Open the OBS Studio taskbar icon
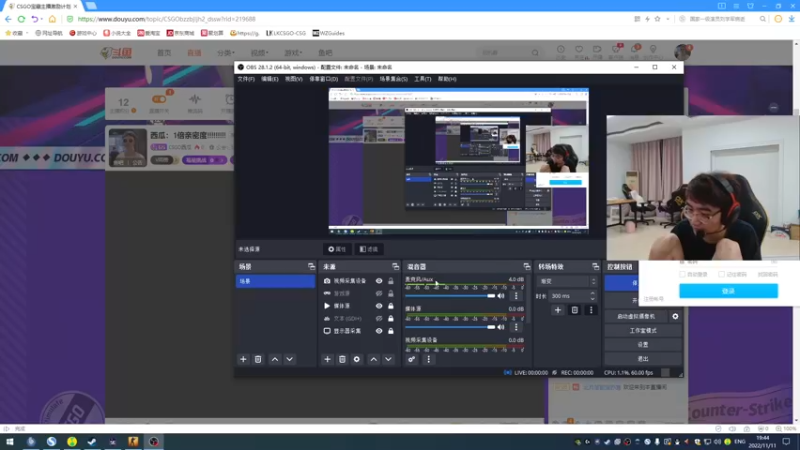Screen dimensions: 800x450 click(x=154, y=442)
